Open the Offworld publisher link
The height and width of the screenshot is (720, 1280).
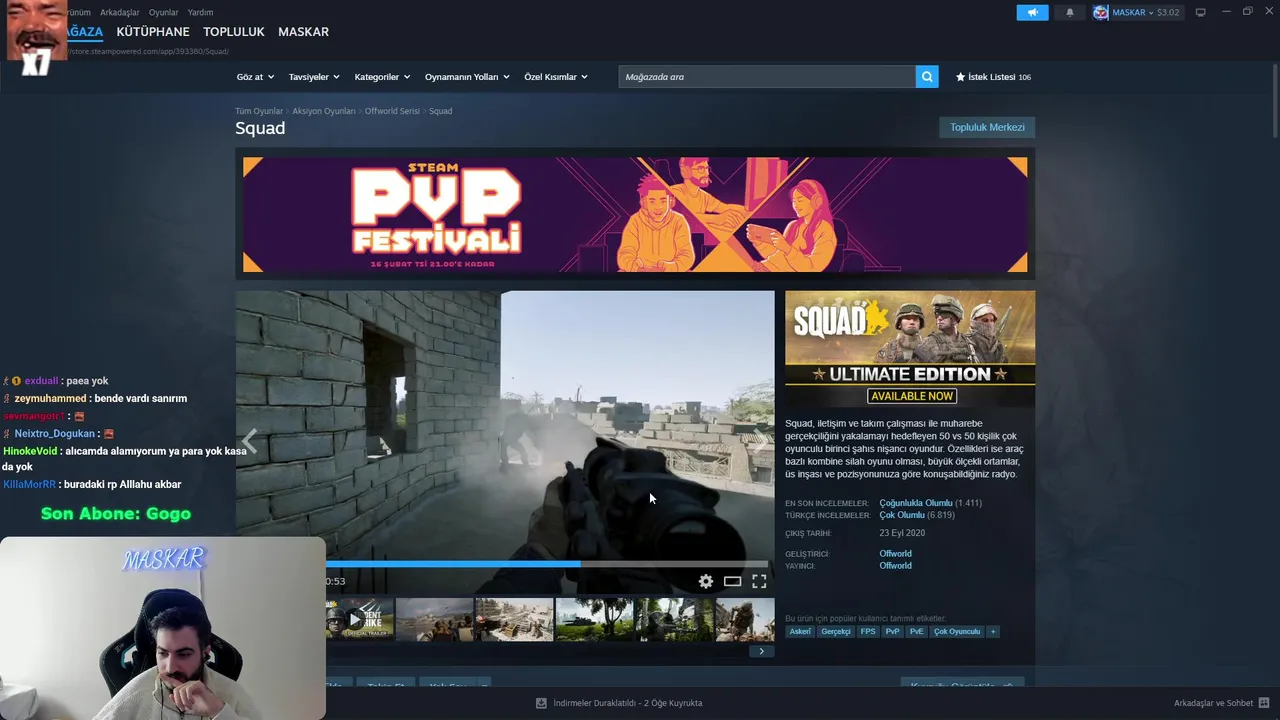[895, 566]
